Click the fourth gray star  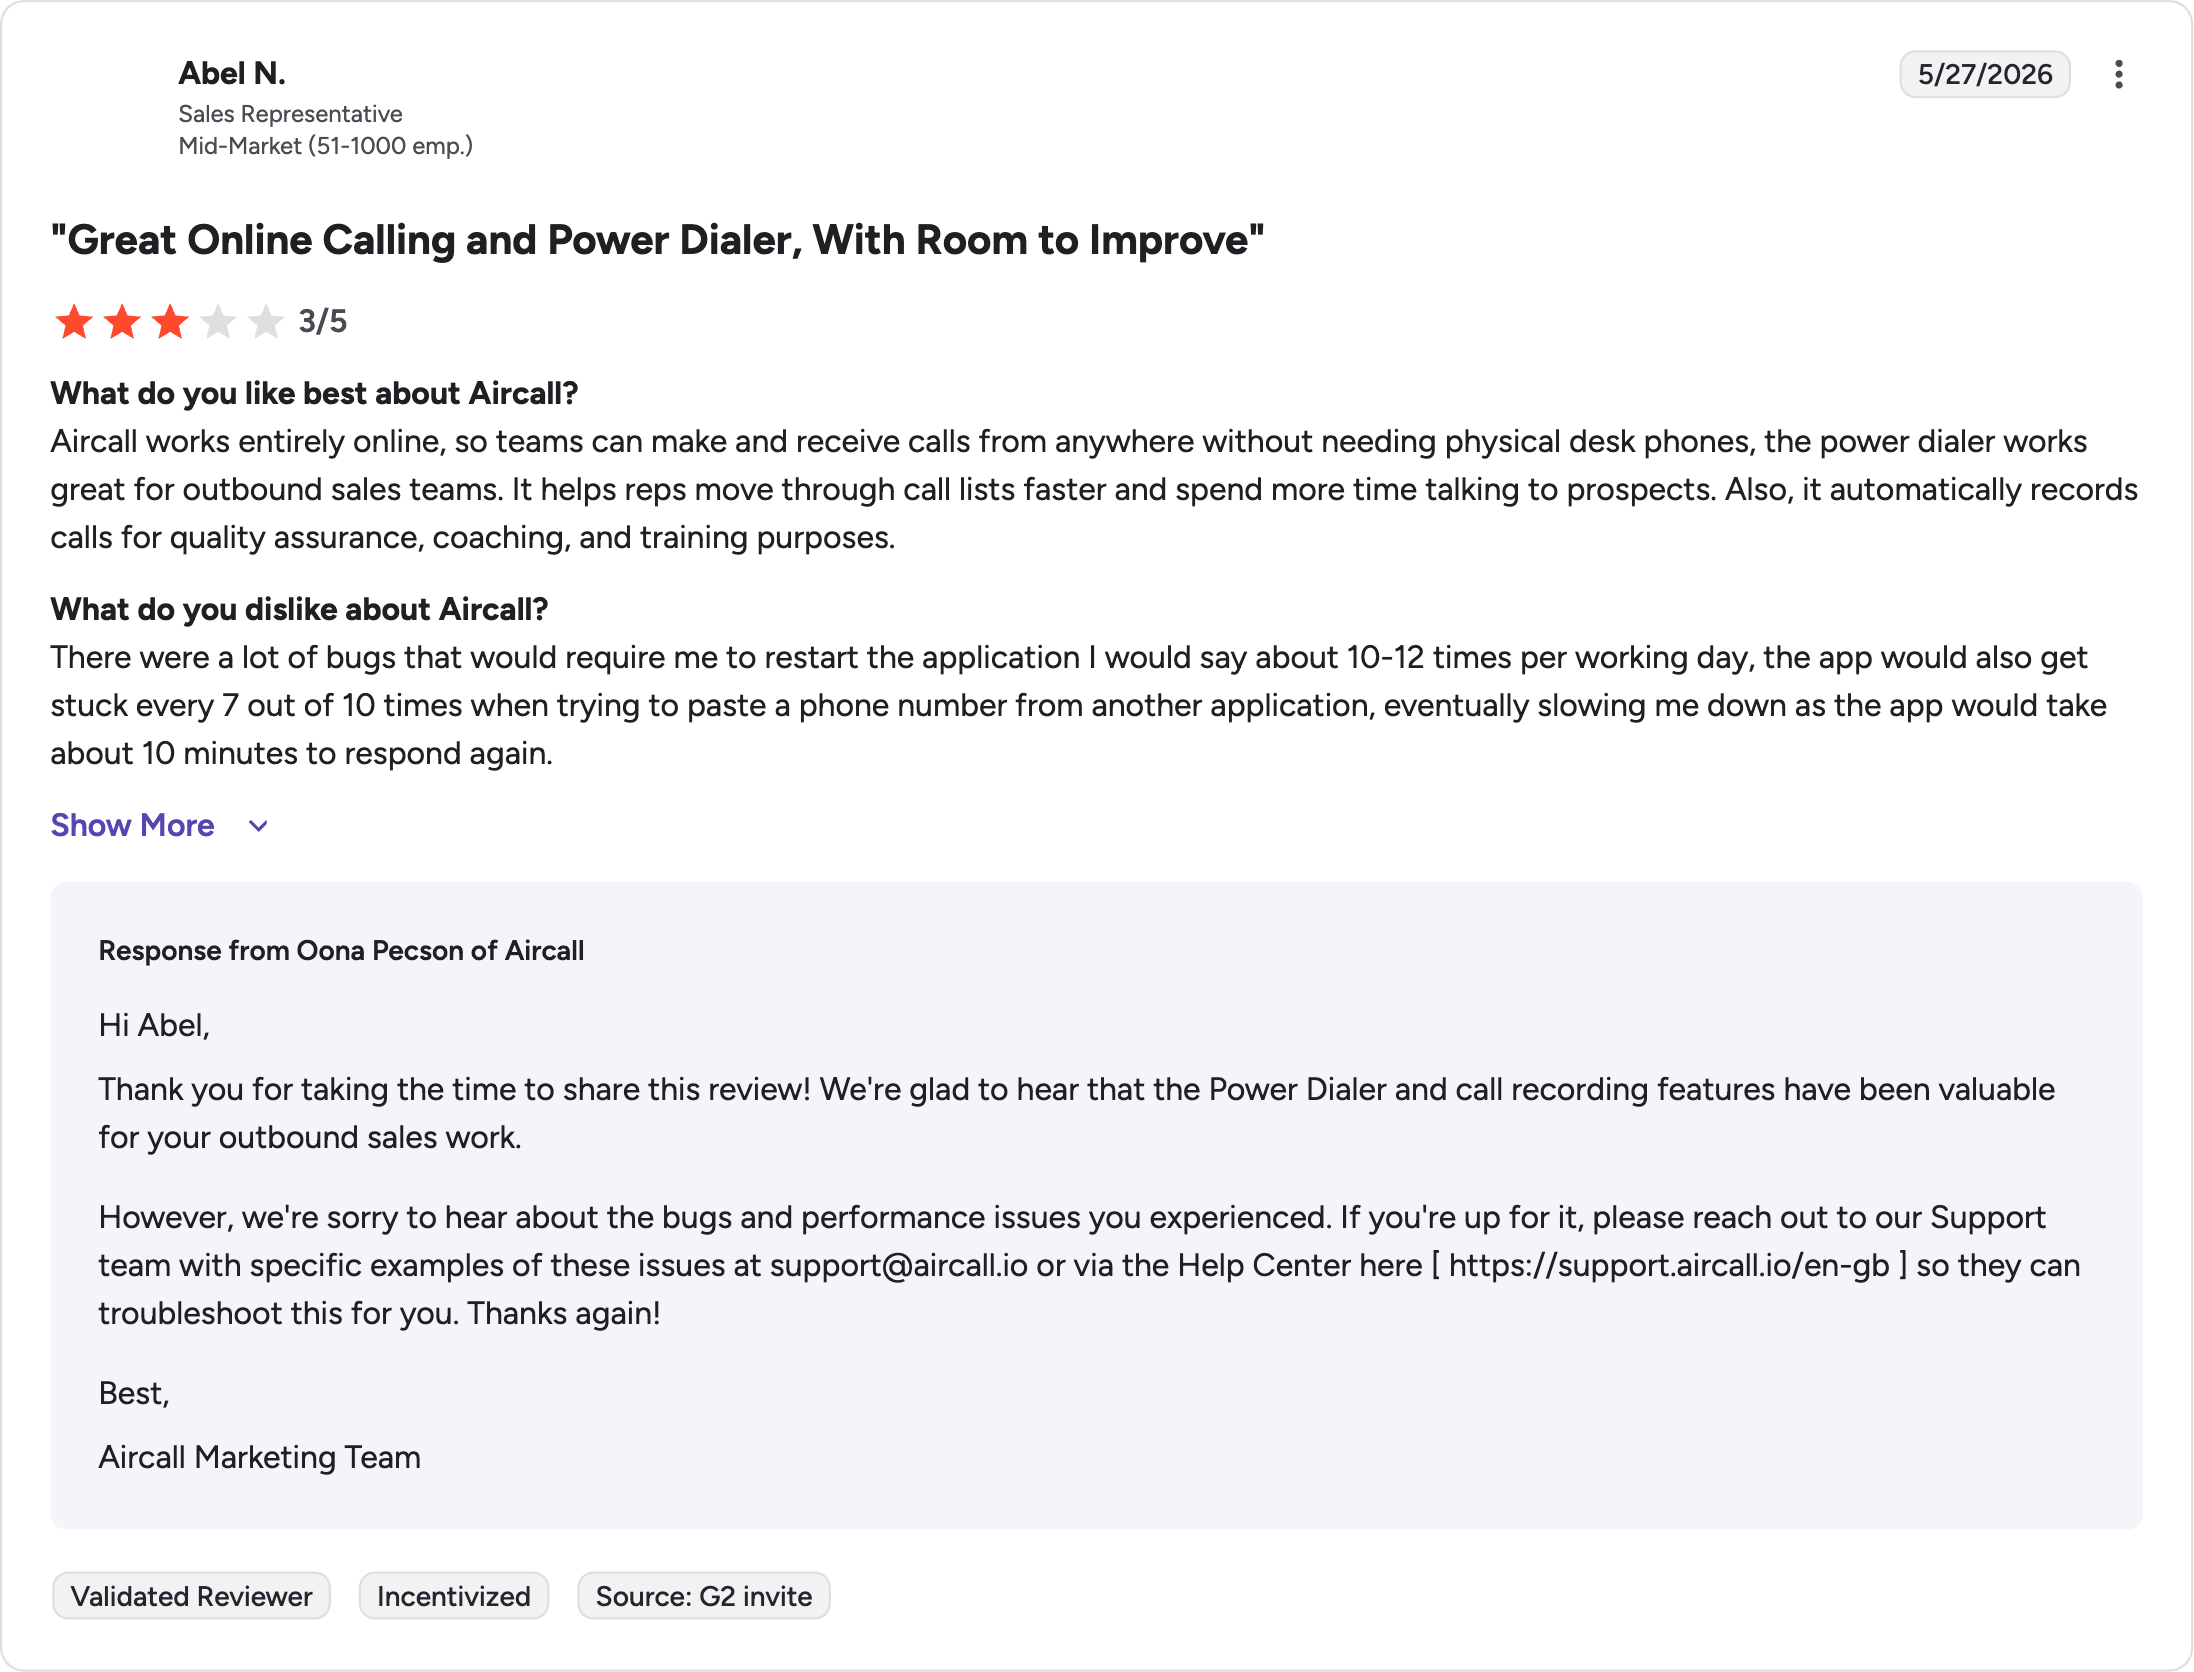click(218, 322)
